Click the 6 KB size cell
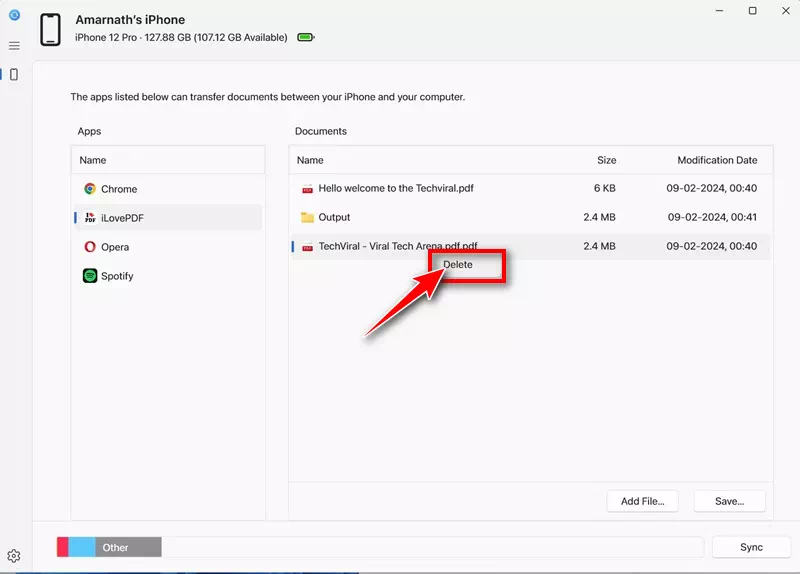This screenshot has height=574, width=800. (605, 188)
